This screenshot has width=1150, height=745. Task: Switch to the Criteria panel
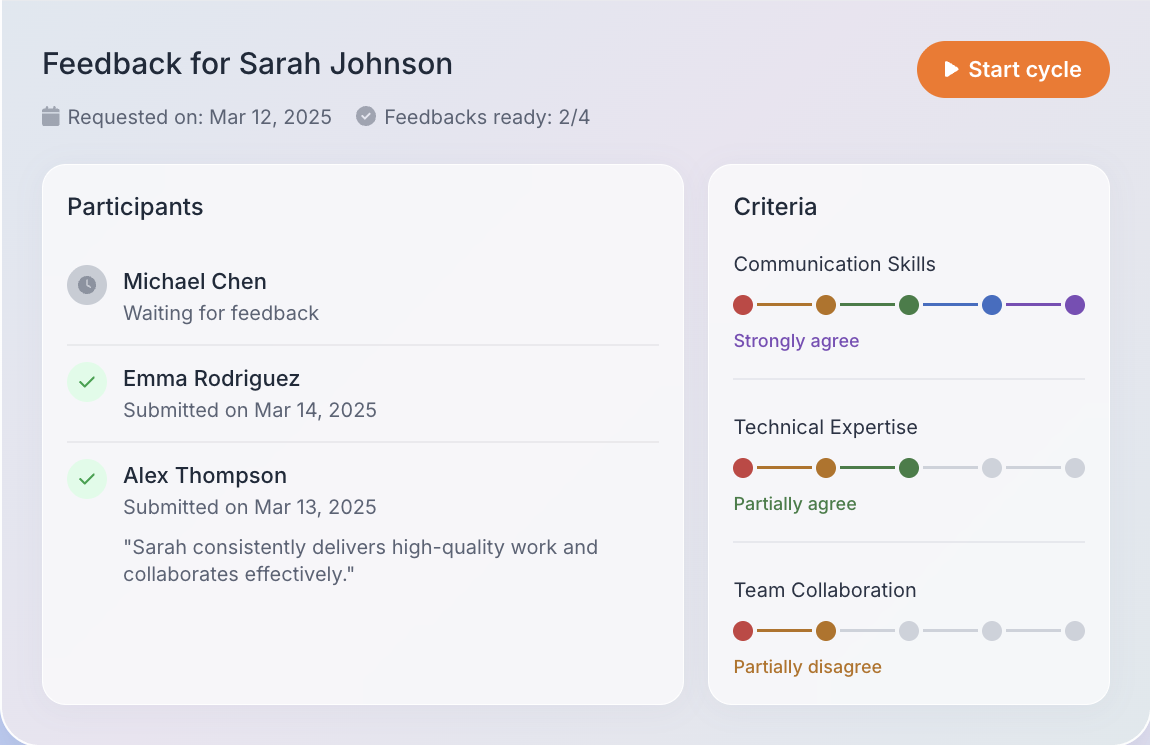[x=775, y=206]
